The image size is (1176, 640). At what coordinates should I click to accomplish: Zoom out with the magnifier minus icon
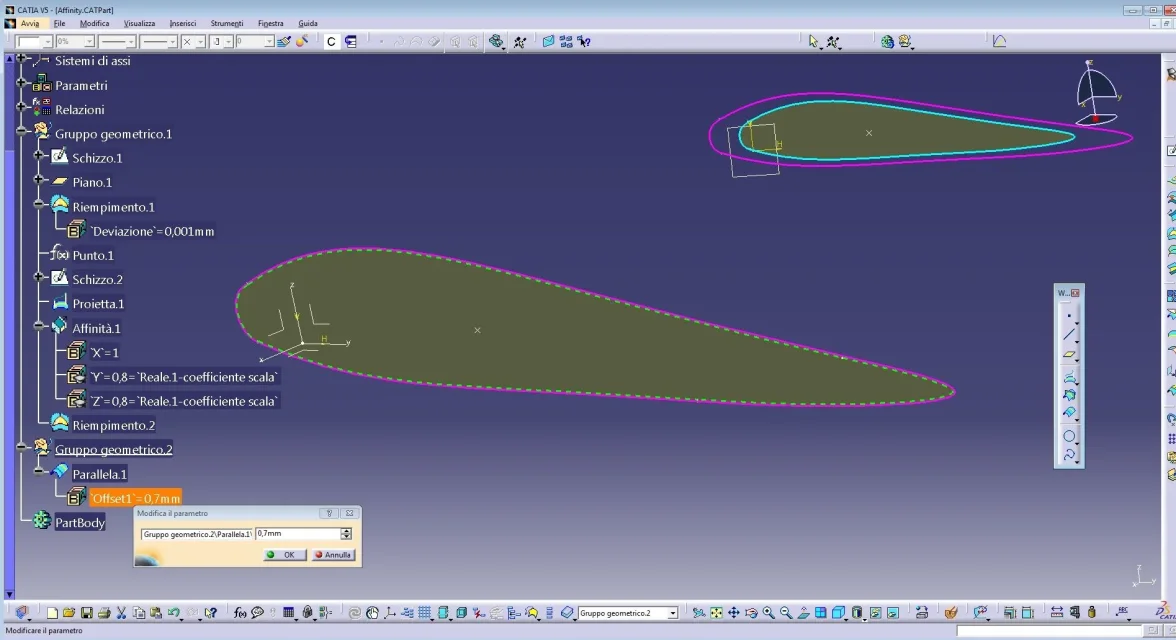(785, 613)
